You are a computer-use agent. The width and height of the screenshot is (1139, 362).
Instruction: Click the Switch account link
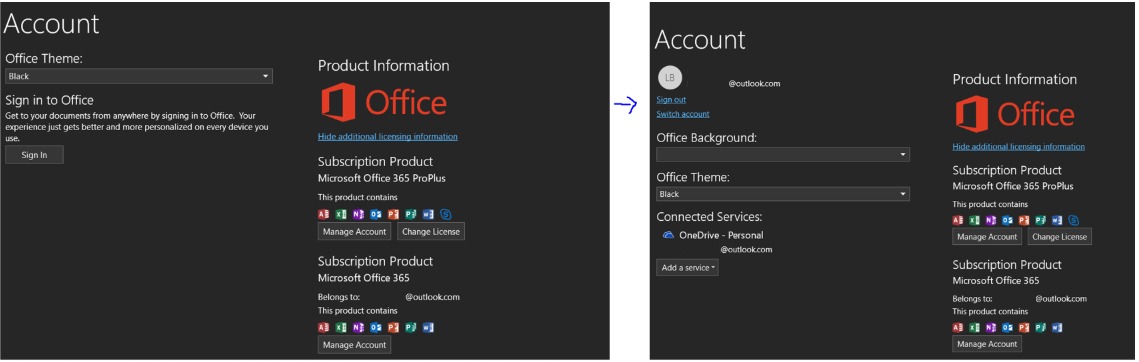click(x=683, y=114)
